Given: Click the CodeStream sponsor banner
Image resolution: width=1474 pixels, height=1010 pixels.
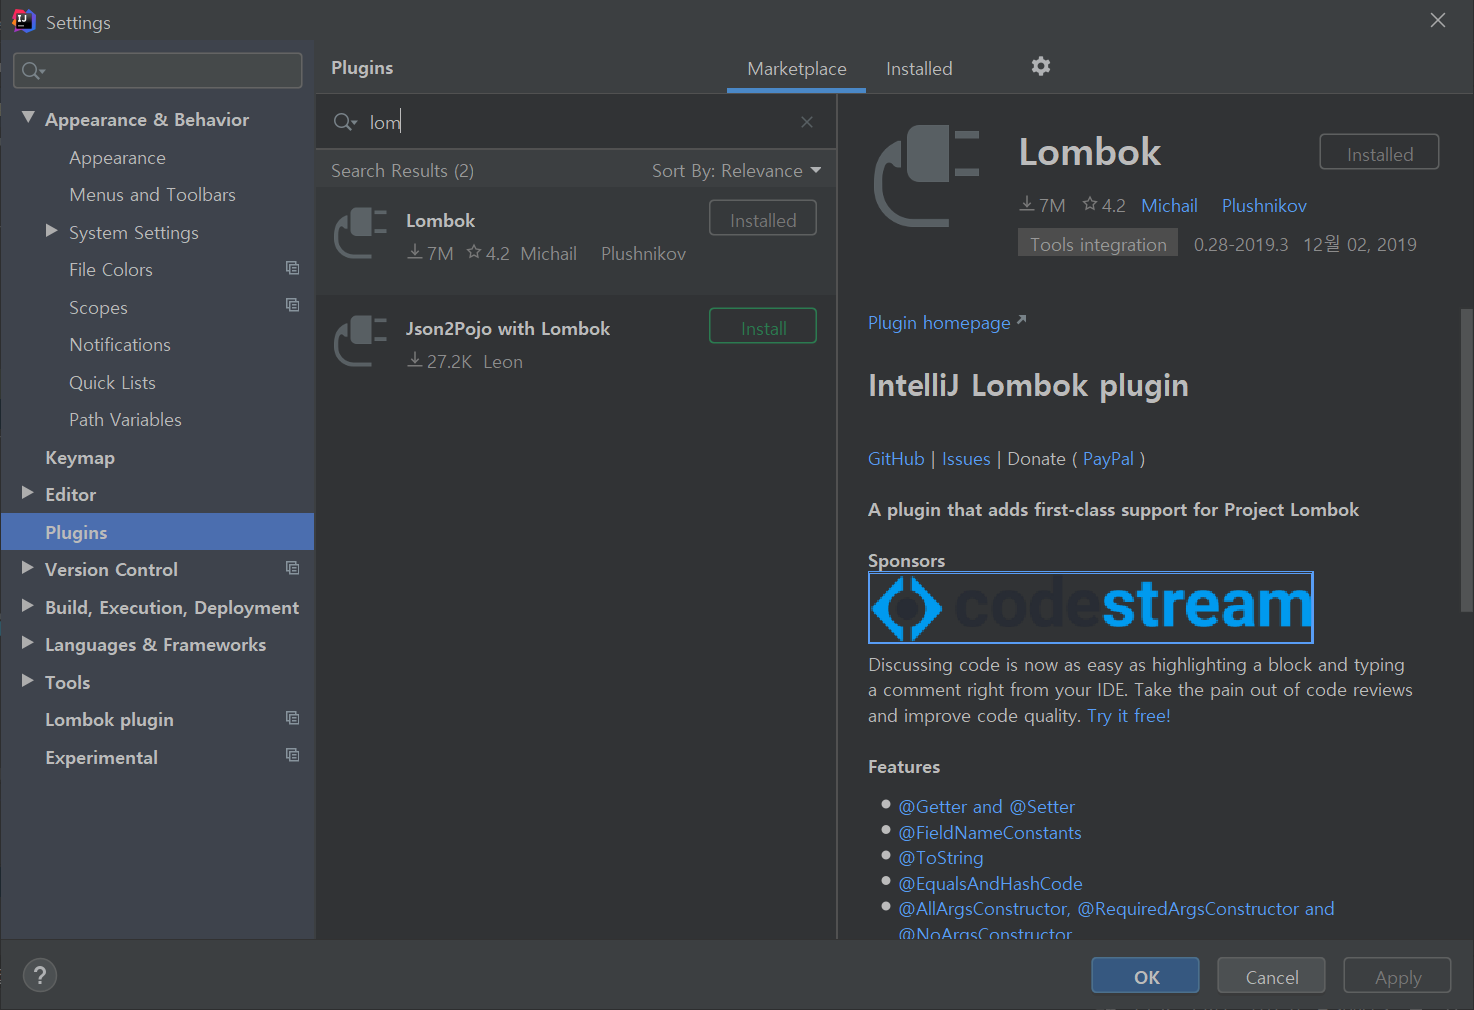Looking at the screenshot, I should click(x=1090, y=607).
